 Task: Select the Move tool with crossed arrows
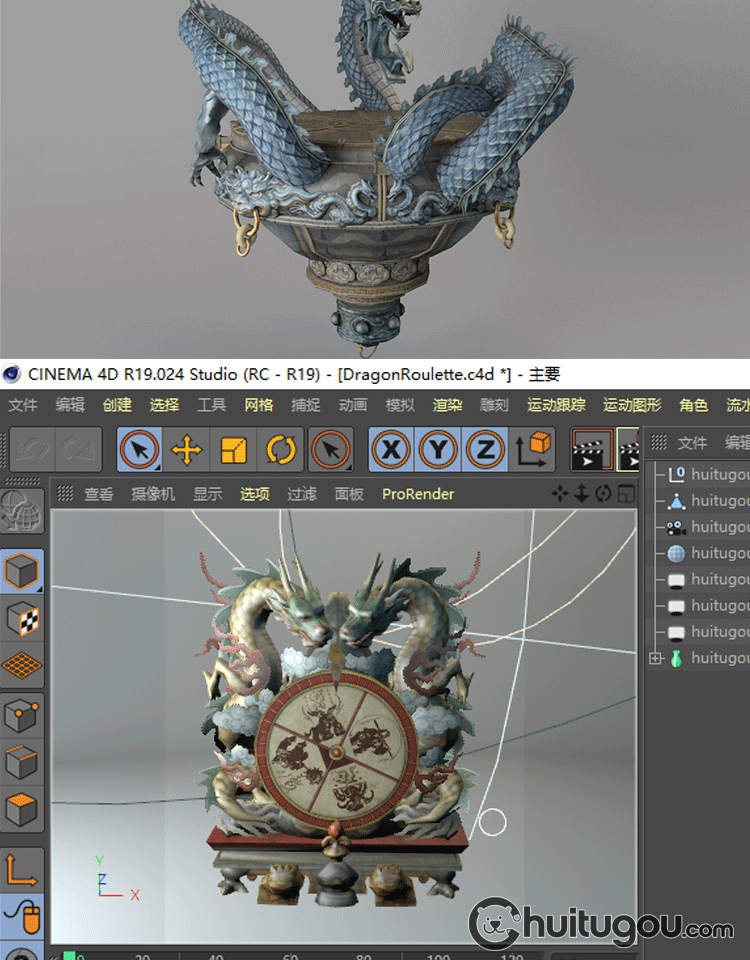pyautogui.click(x=186, y=451)
